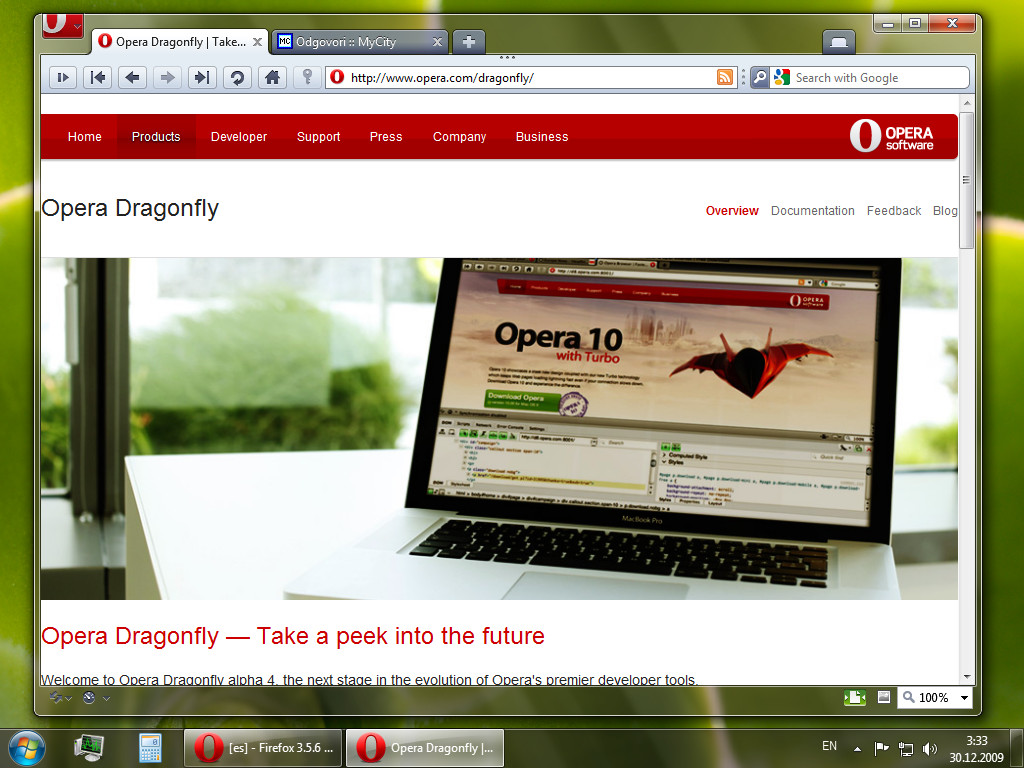Open the Opera Unite status menu
1024x768 pixels.
96,697
